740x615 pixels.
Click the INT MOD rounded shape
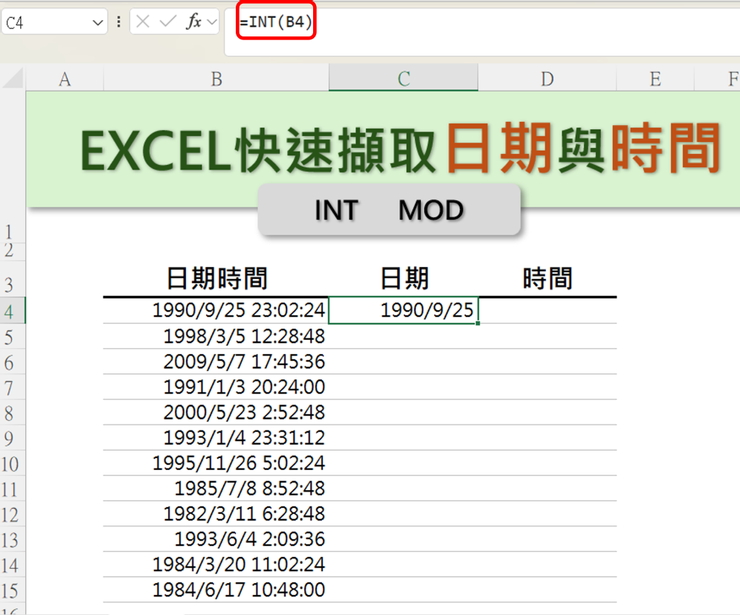point(389,210)
